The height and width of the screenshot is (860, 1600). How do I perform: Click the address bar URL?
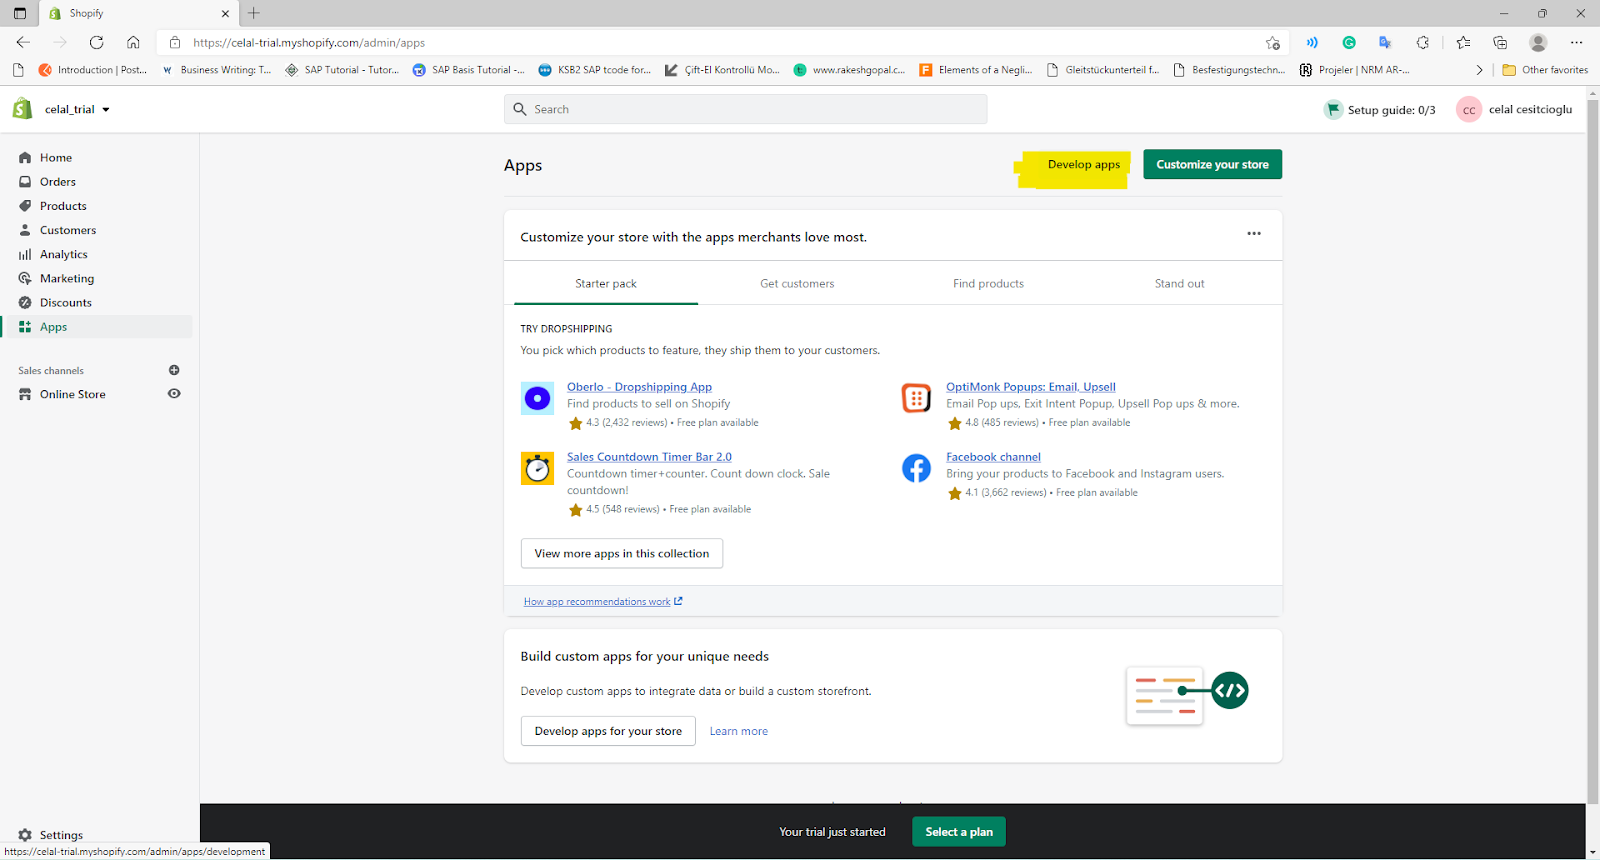(x=309, y=43)
